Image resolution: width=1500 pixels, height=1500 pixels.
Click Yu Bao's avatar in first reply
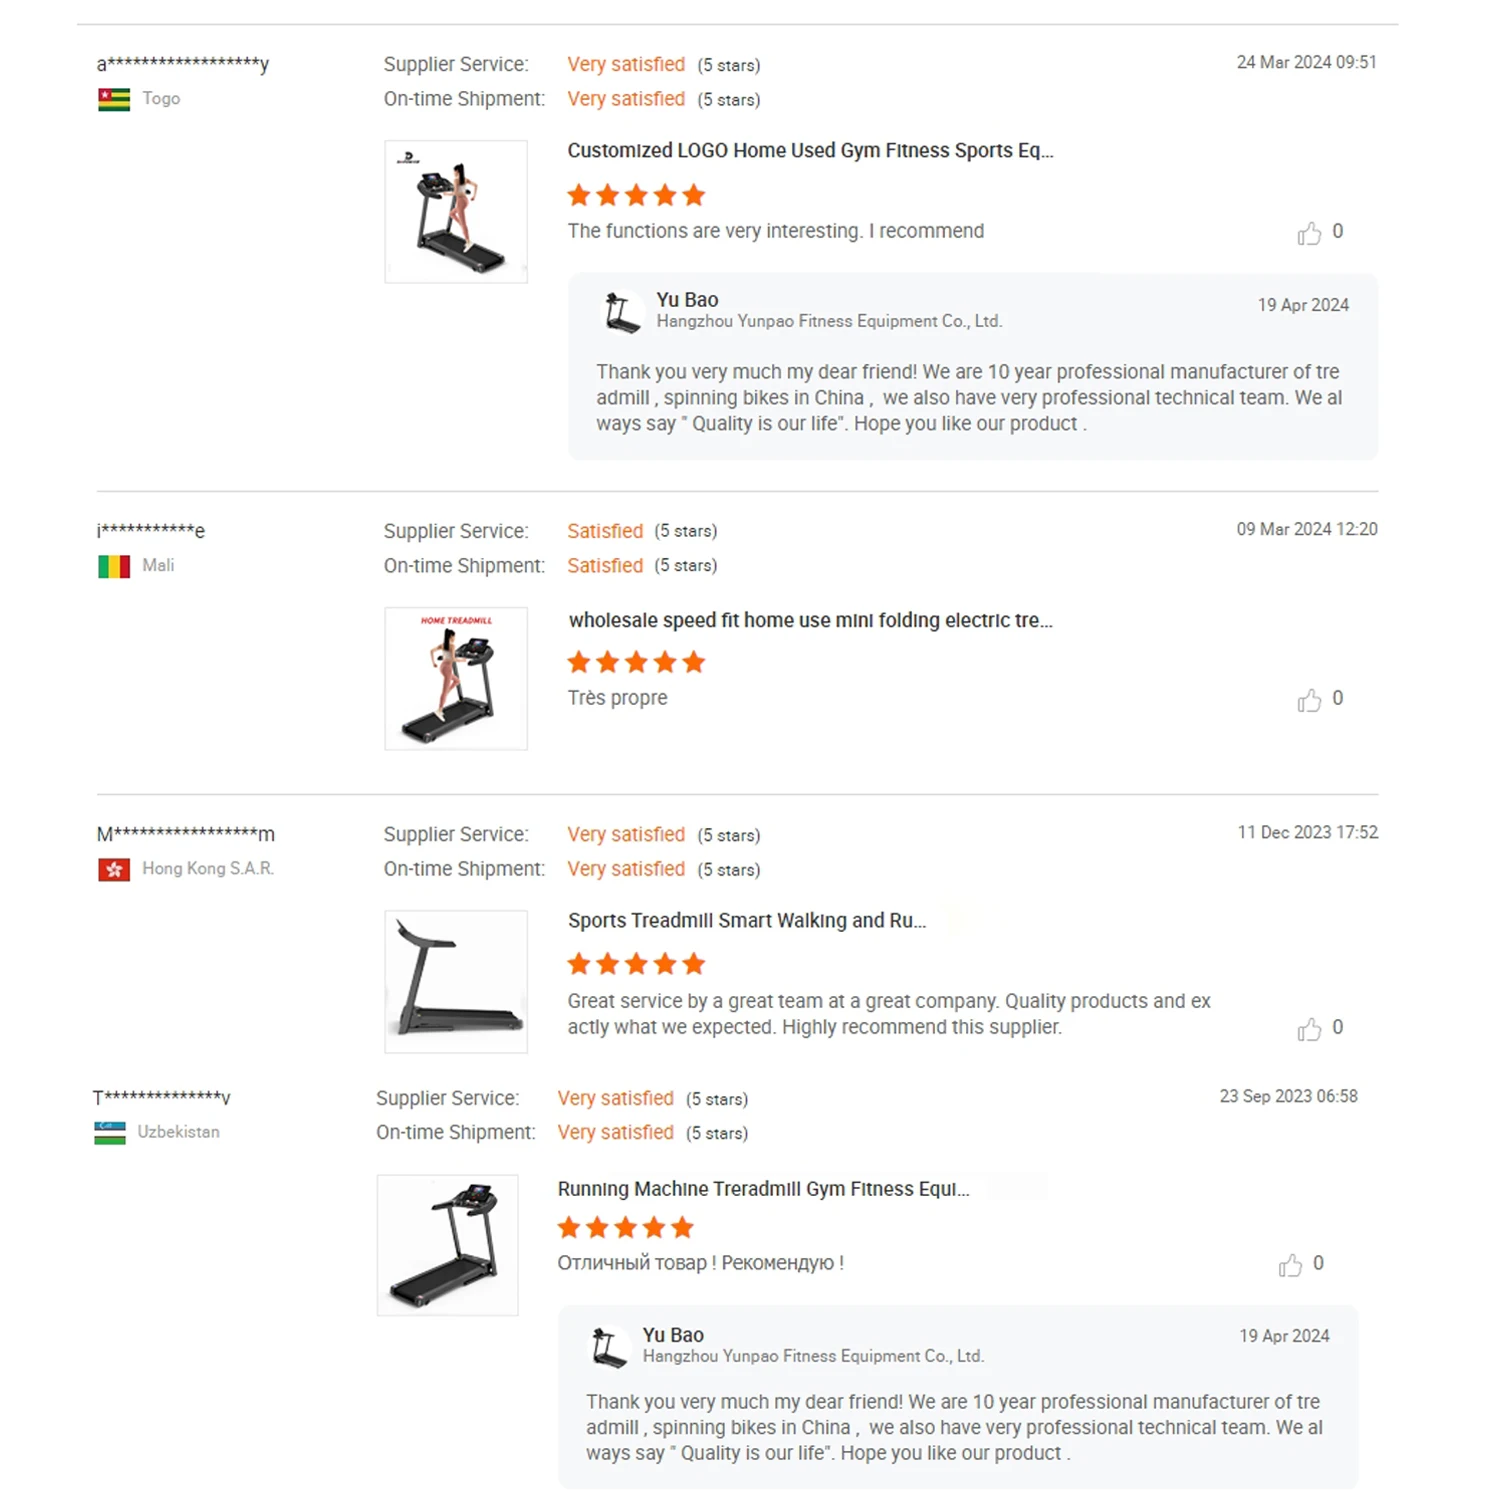[622, 312]
